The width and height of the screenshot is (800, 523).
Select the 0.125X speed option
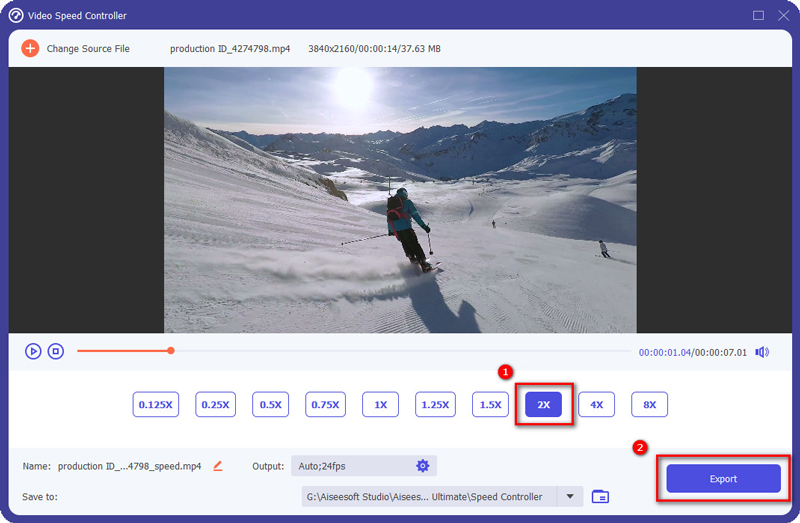155,405
